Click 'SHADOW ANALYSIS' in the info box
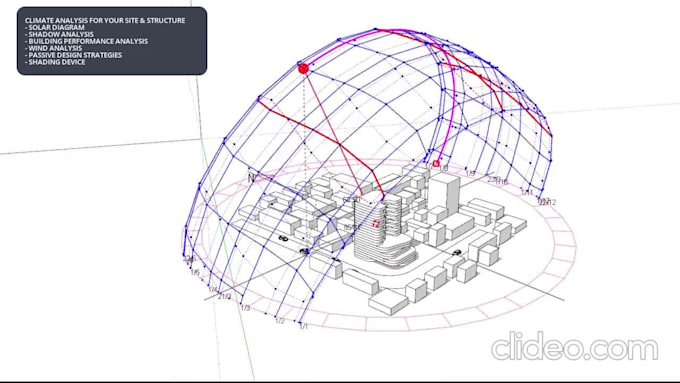The width and height of the screenshot is (680, 383). coord(61,34)
